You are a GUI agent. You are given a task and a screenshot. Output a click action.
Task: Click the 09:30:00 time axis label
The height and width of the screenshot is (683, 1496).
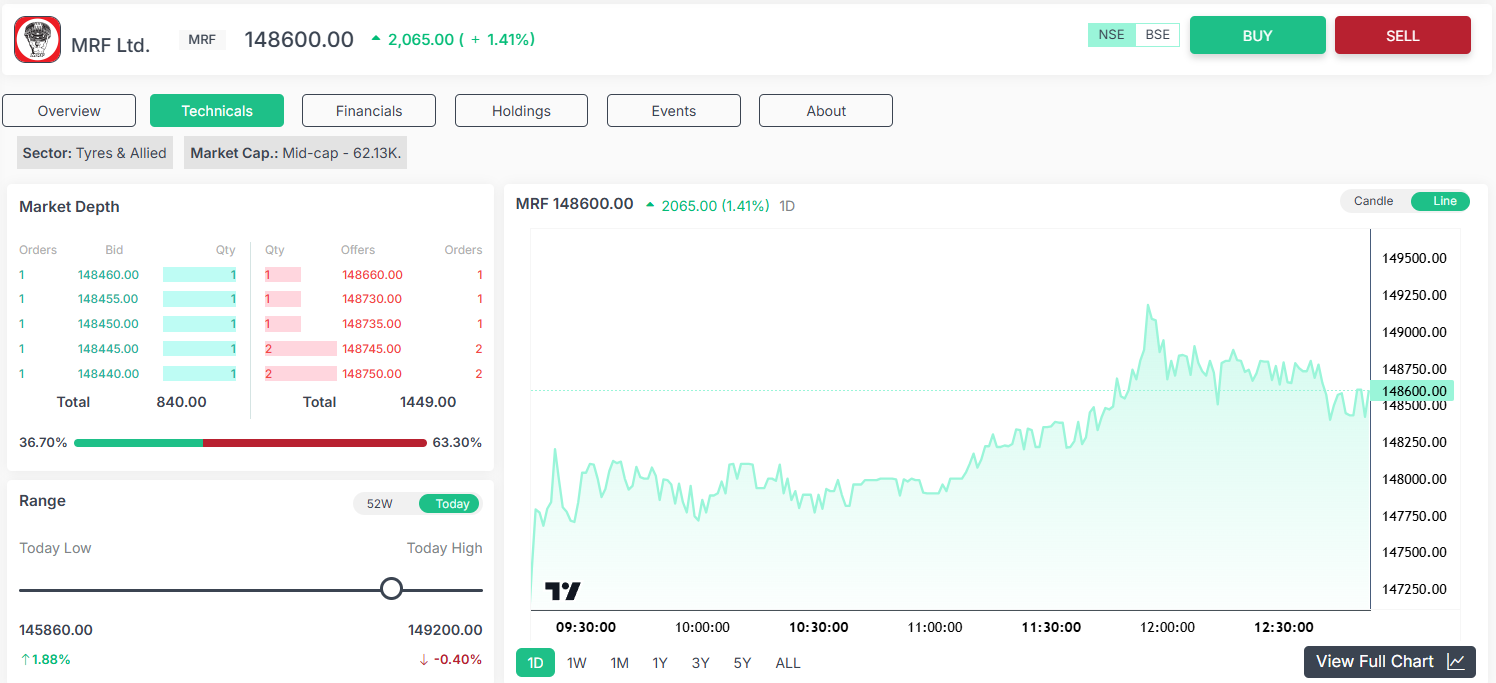pyautogui.click(x=586, y=627)
